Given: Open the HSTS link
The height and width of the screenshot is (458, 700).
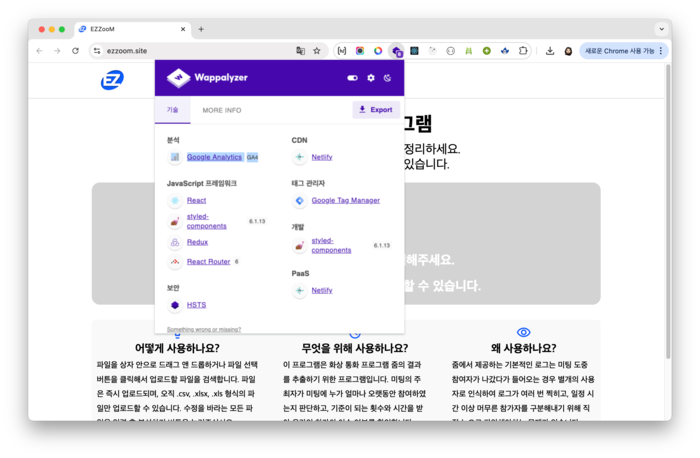Looking at the screenshot, I should pos(196,305).
